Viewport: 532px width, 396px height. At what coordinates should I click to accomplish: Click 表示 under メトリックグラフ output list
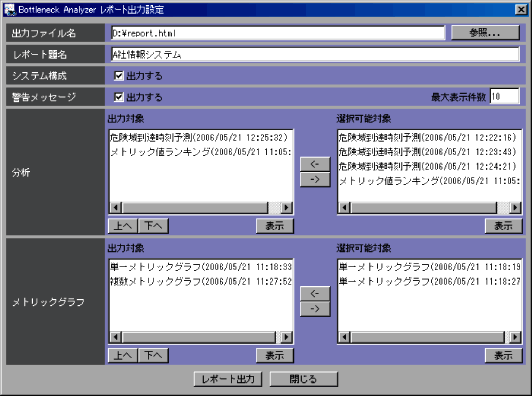(275, 356)
